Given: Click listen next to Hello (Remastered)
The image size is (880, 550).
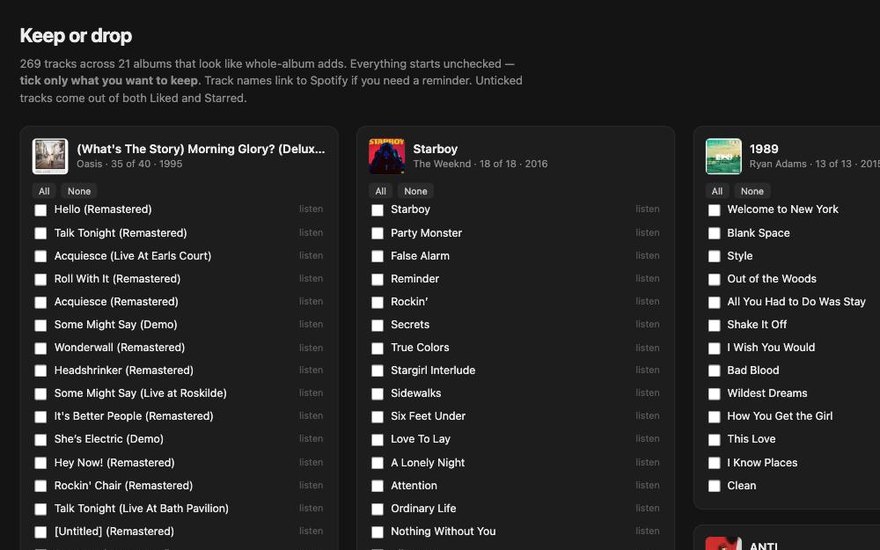Looking at the screenshot, I should 311,209.
